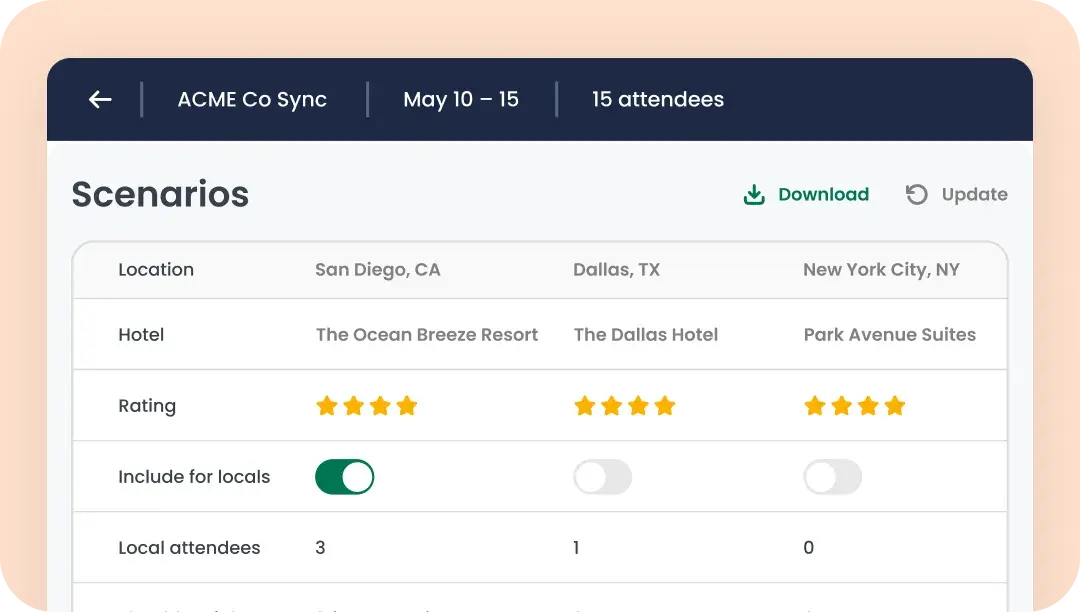Click the Rating row label
1080x612 pixels.
(147, 406)
